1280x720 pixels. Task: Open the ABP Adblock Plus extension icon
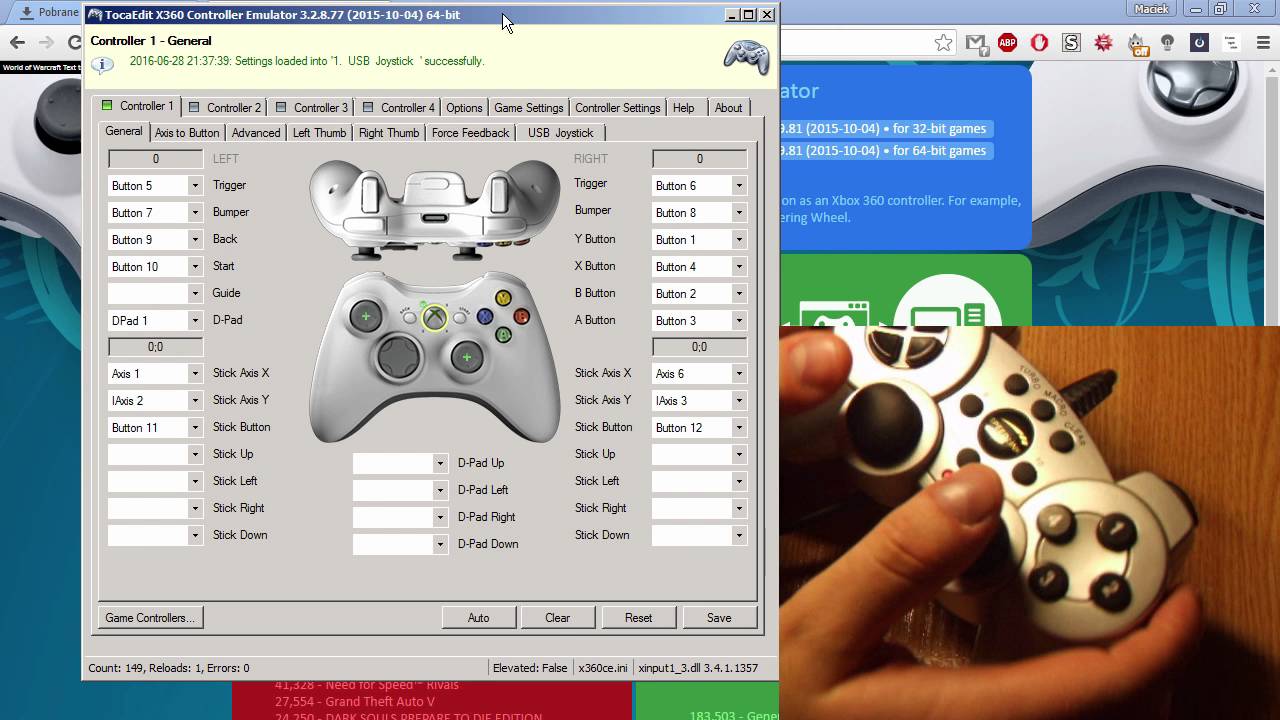click(1008, 43)
